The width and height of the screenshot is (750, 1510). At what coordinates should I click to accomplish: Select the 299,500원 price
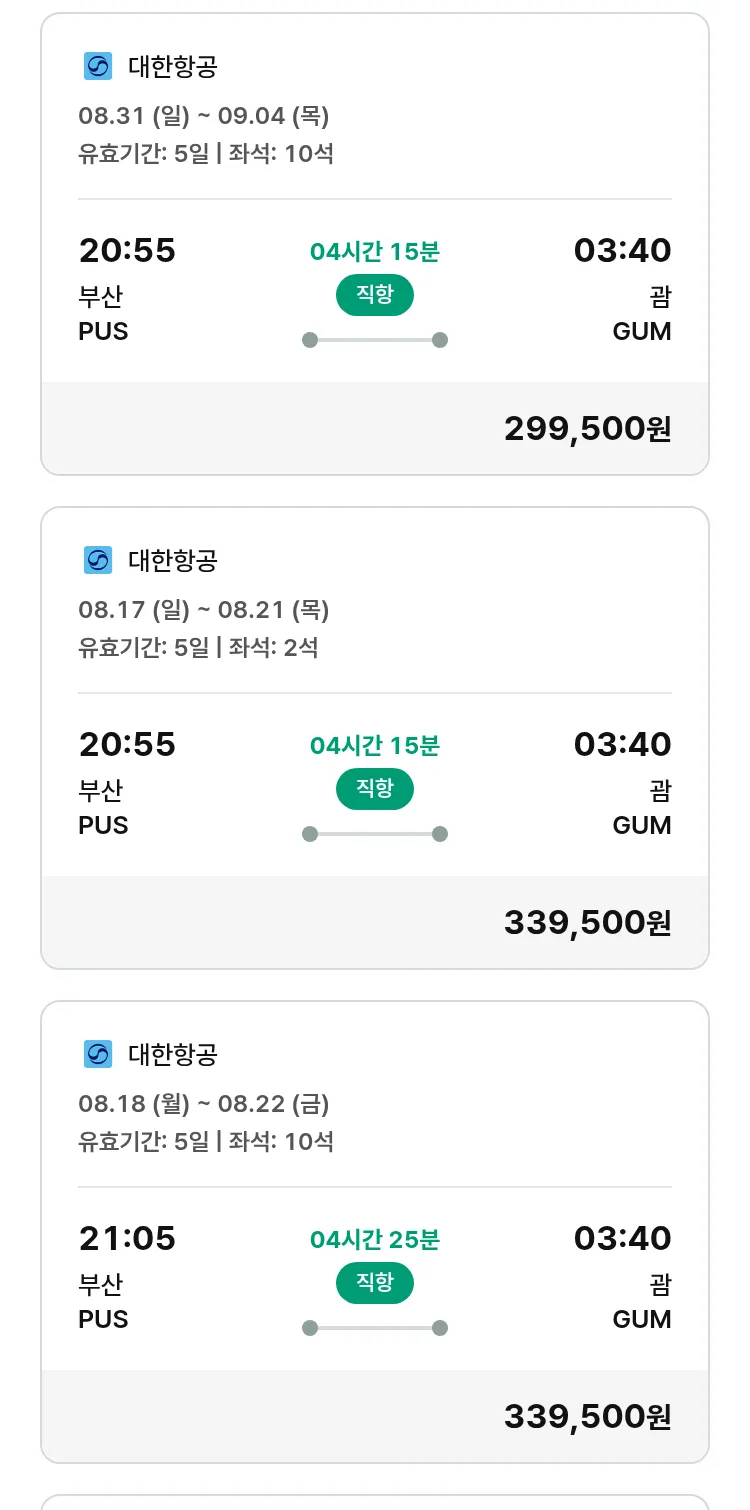[x=587, y=428]
